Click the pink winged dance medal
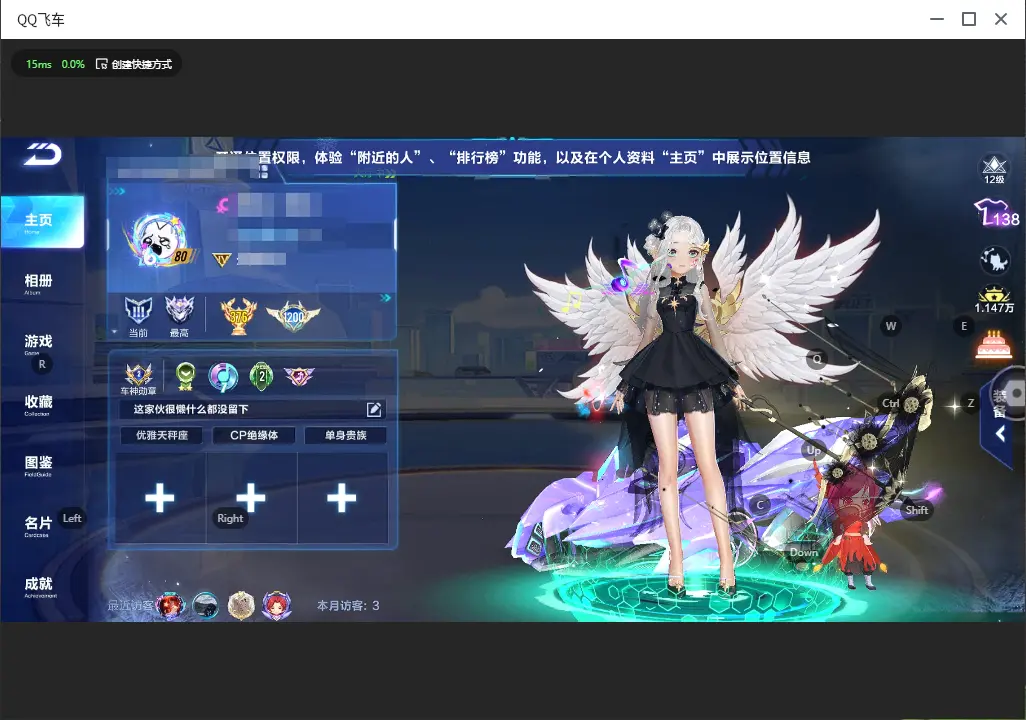1026x720 pixels. point(299,376)
